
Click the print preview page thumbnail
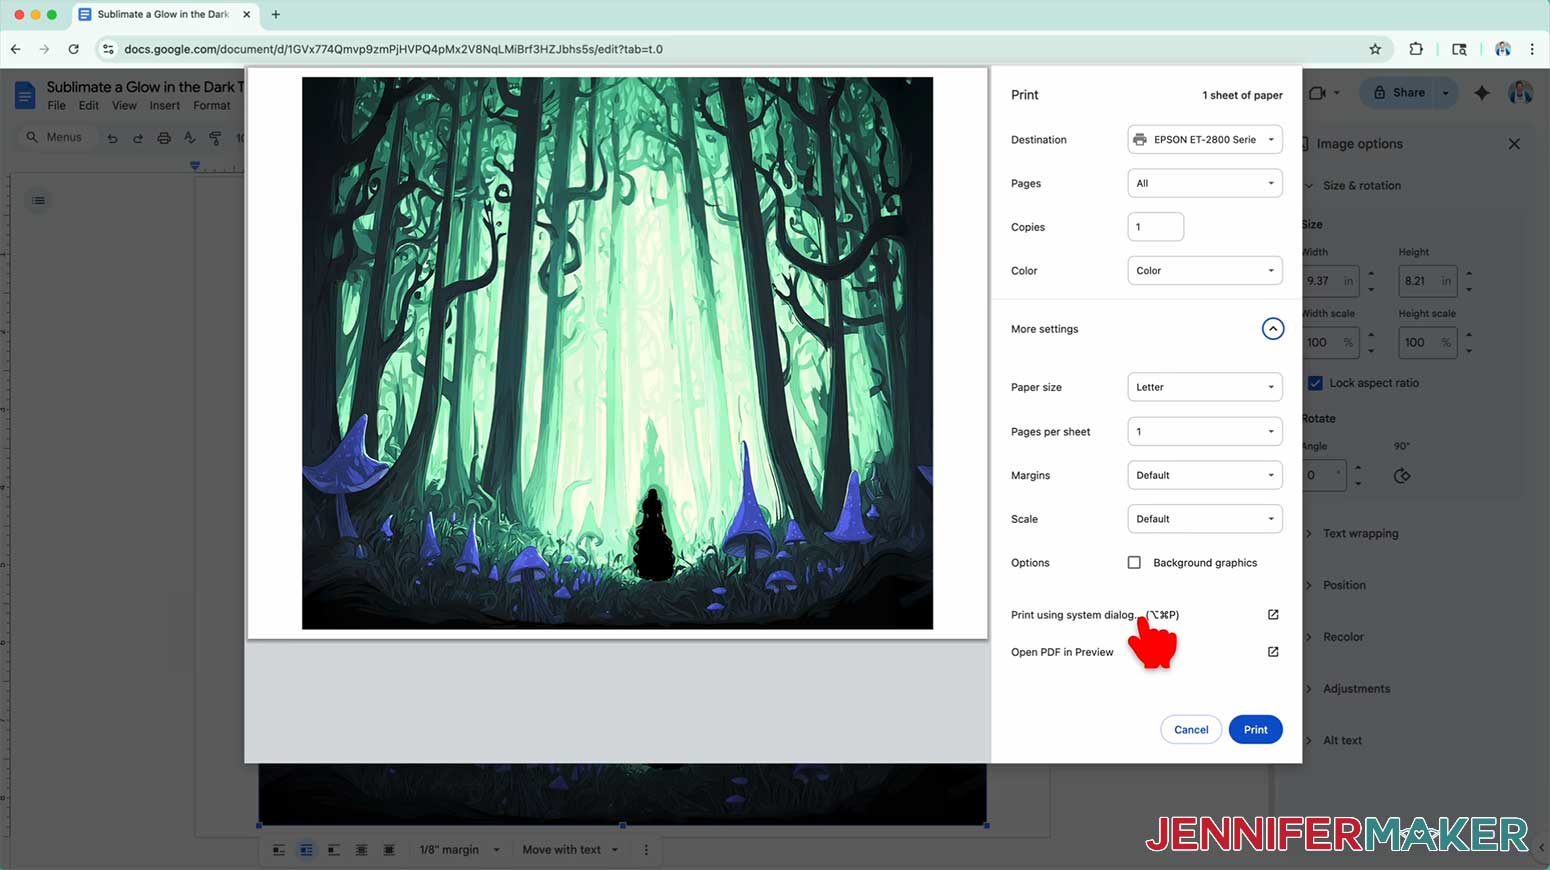[617, 353]
